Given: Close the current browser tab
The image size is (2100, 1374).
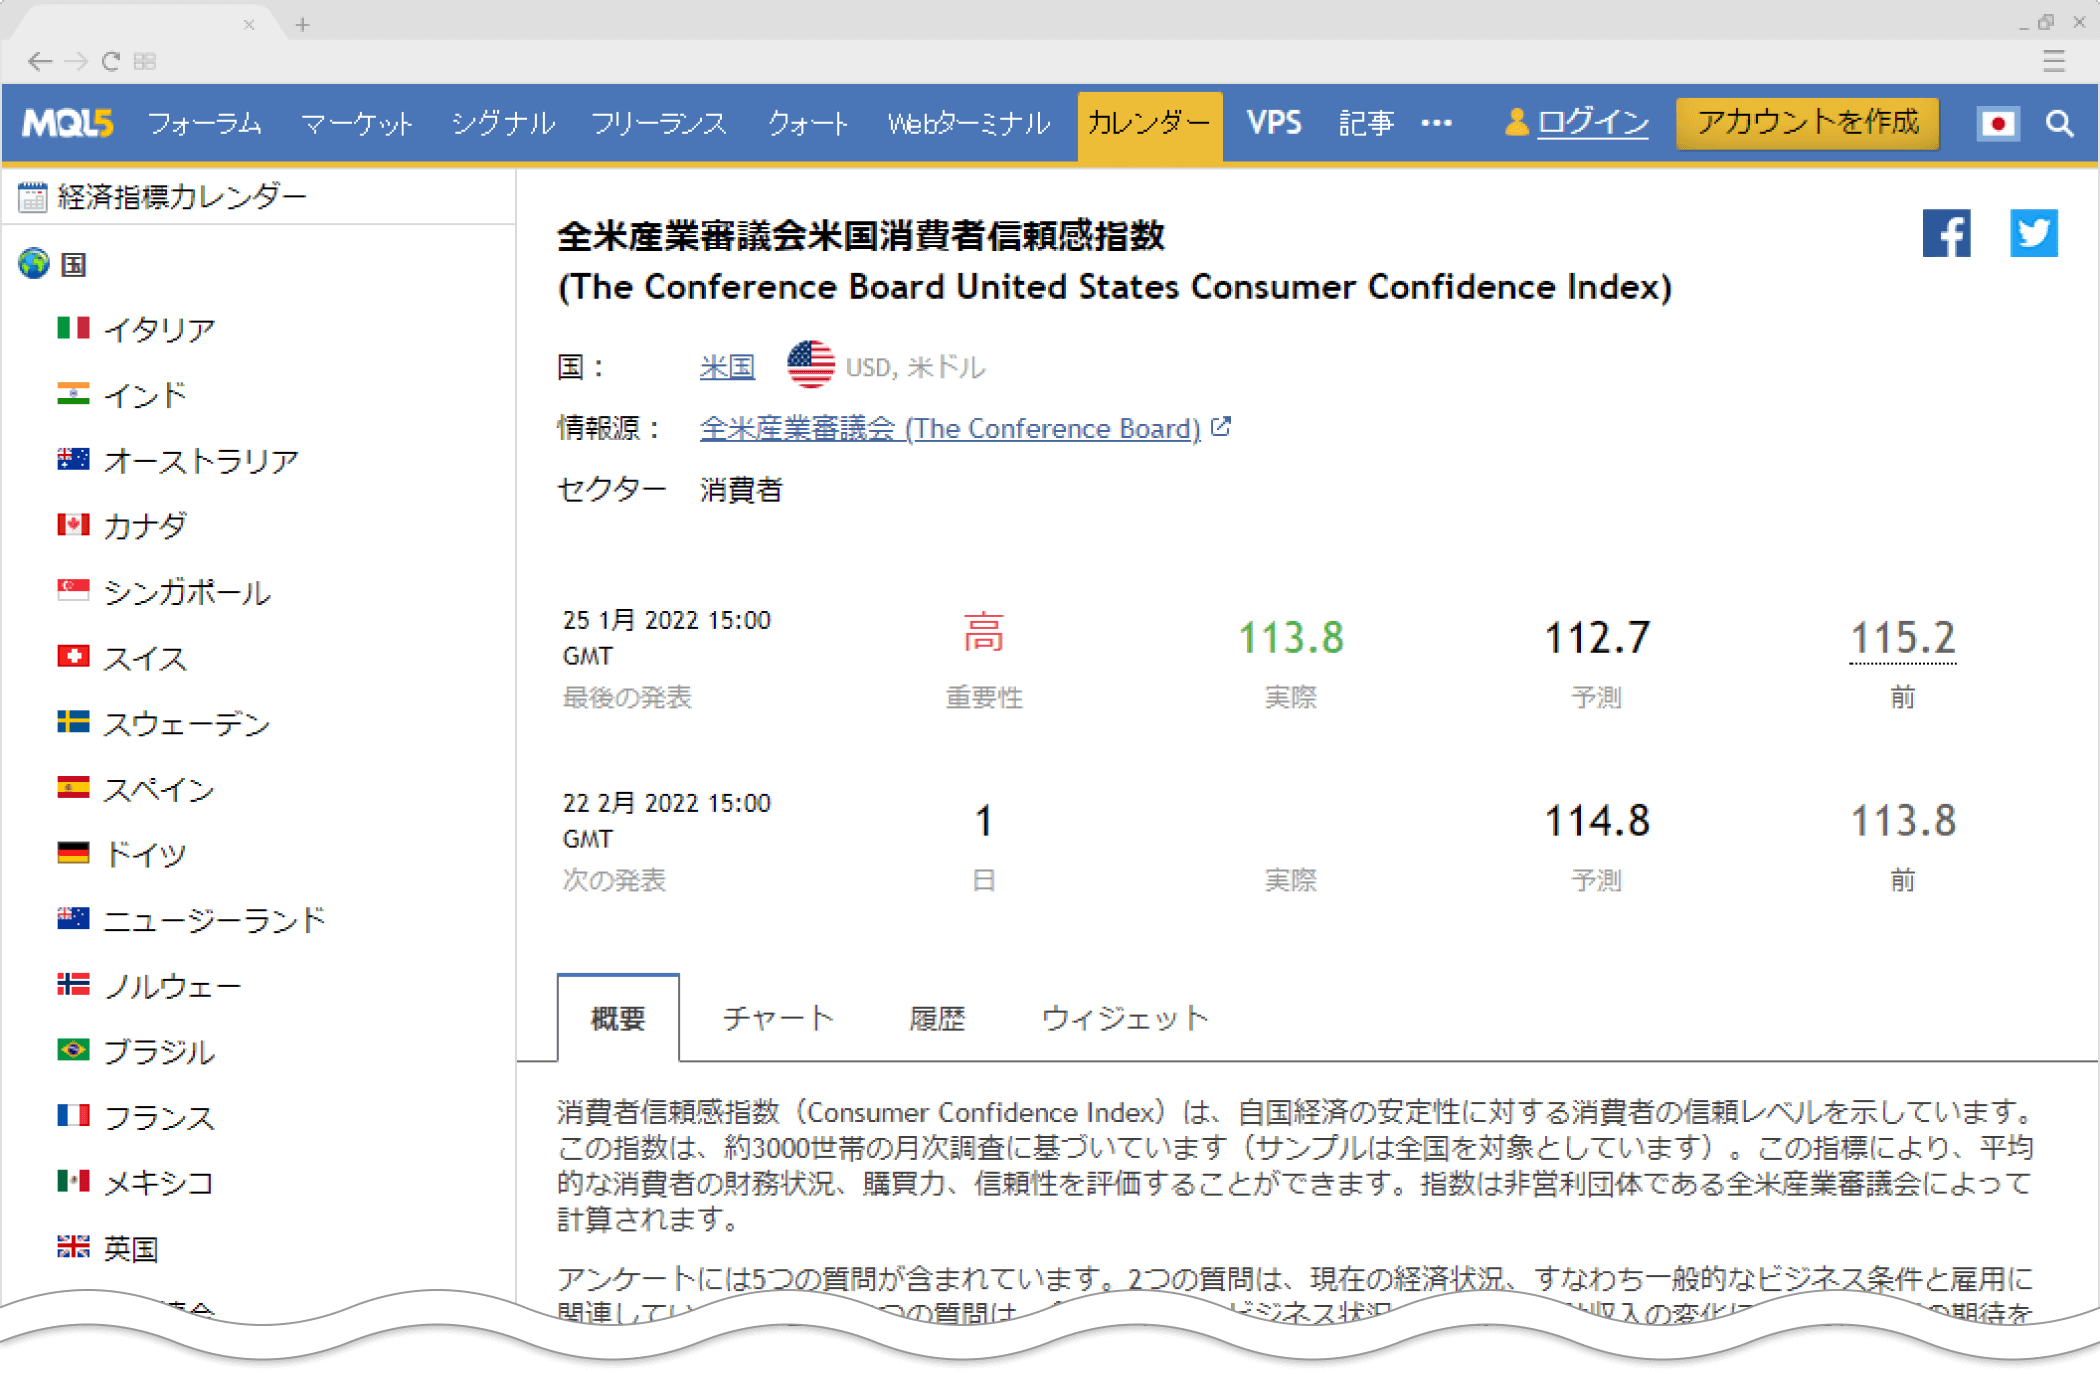Looking at the screenshot, I should pyautogui.click(x=249, y=24).
